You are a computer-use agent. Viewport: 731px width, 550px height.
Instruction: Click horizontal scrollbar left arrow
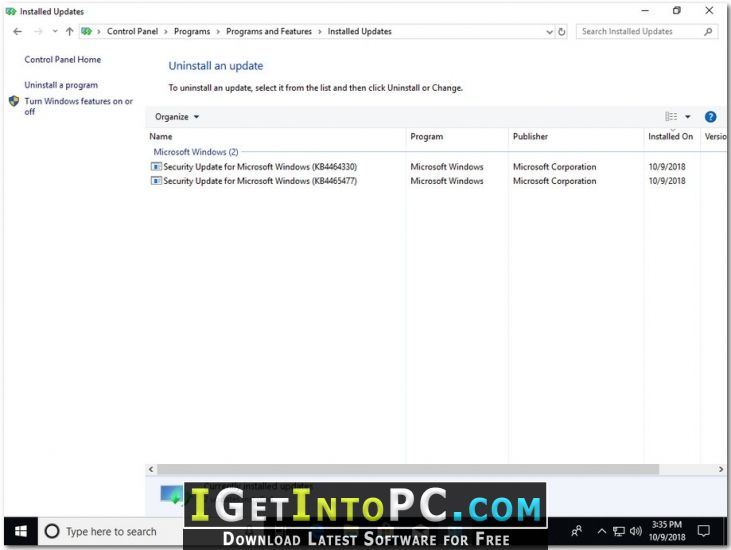(x=151, y=469)
